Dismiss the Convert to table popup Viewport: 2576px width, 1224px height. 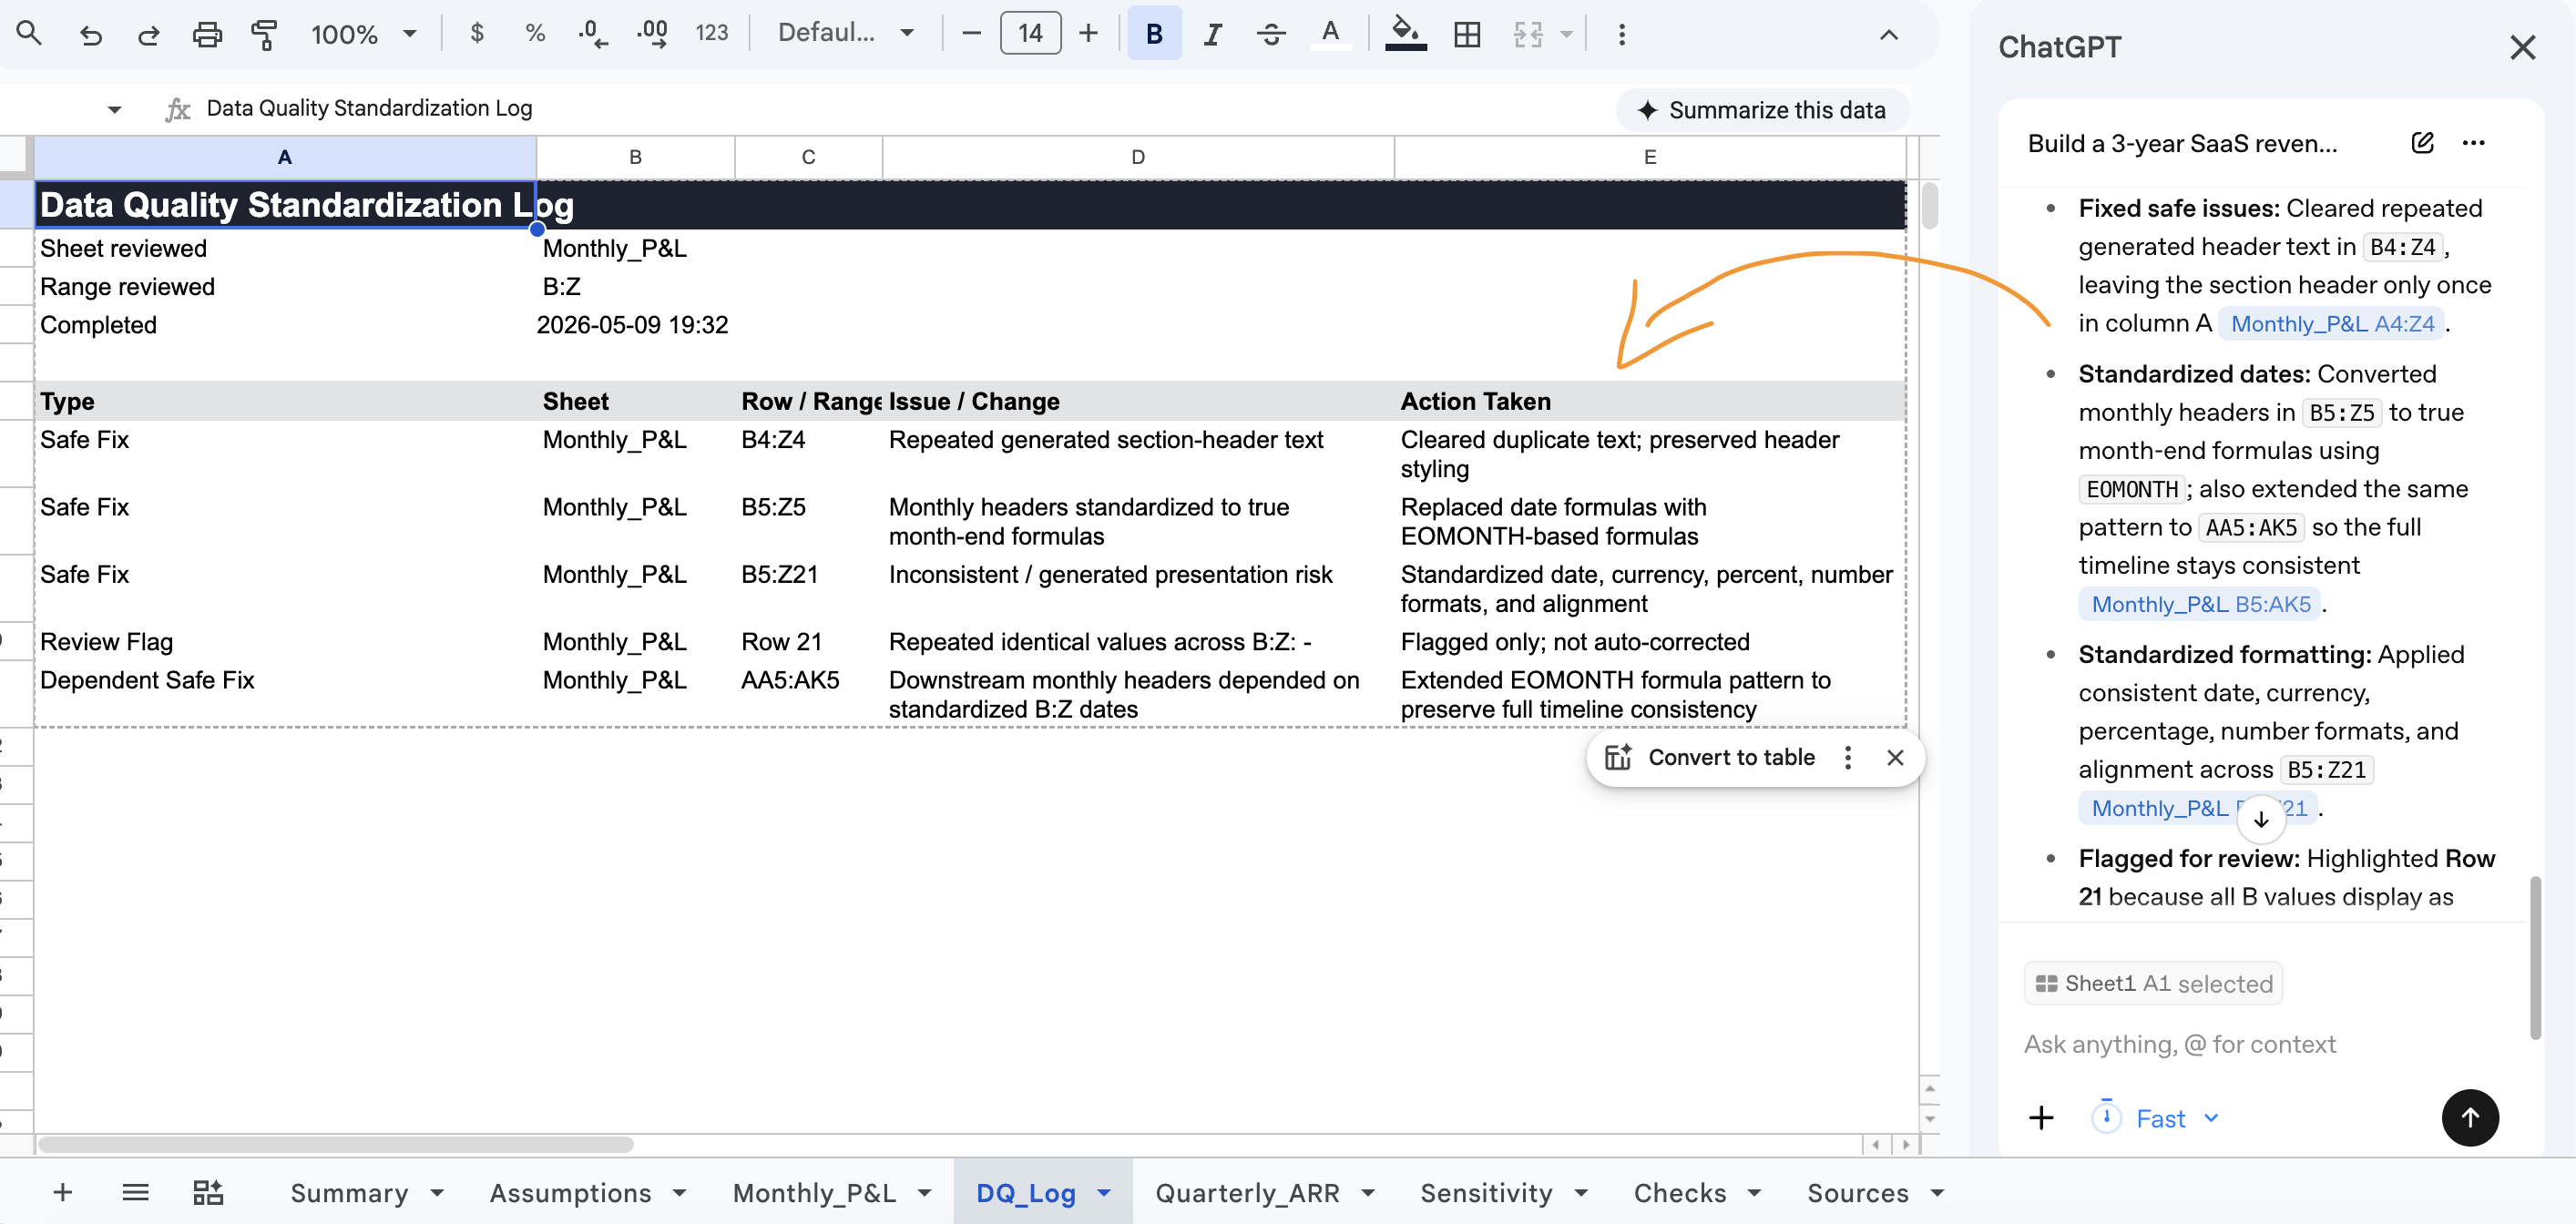pyautogui.click(x=1895, y=757)
